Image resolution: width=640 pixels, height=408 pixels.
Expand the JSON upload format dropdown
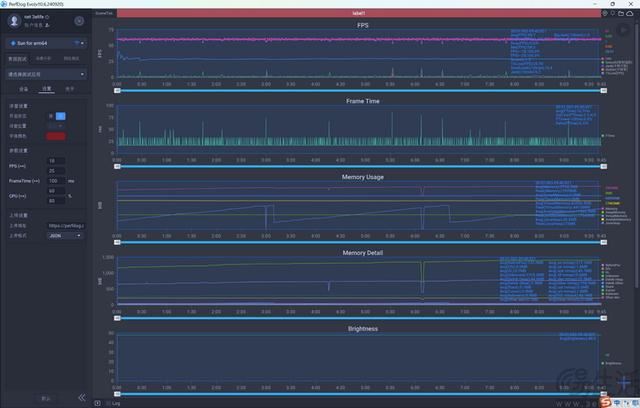(67, 236)
